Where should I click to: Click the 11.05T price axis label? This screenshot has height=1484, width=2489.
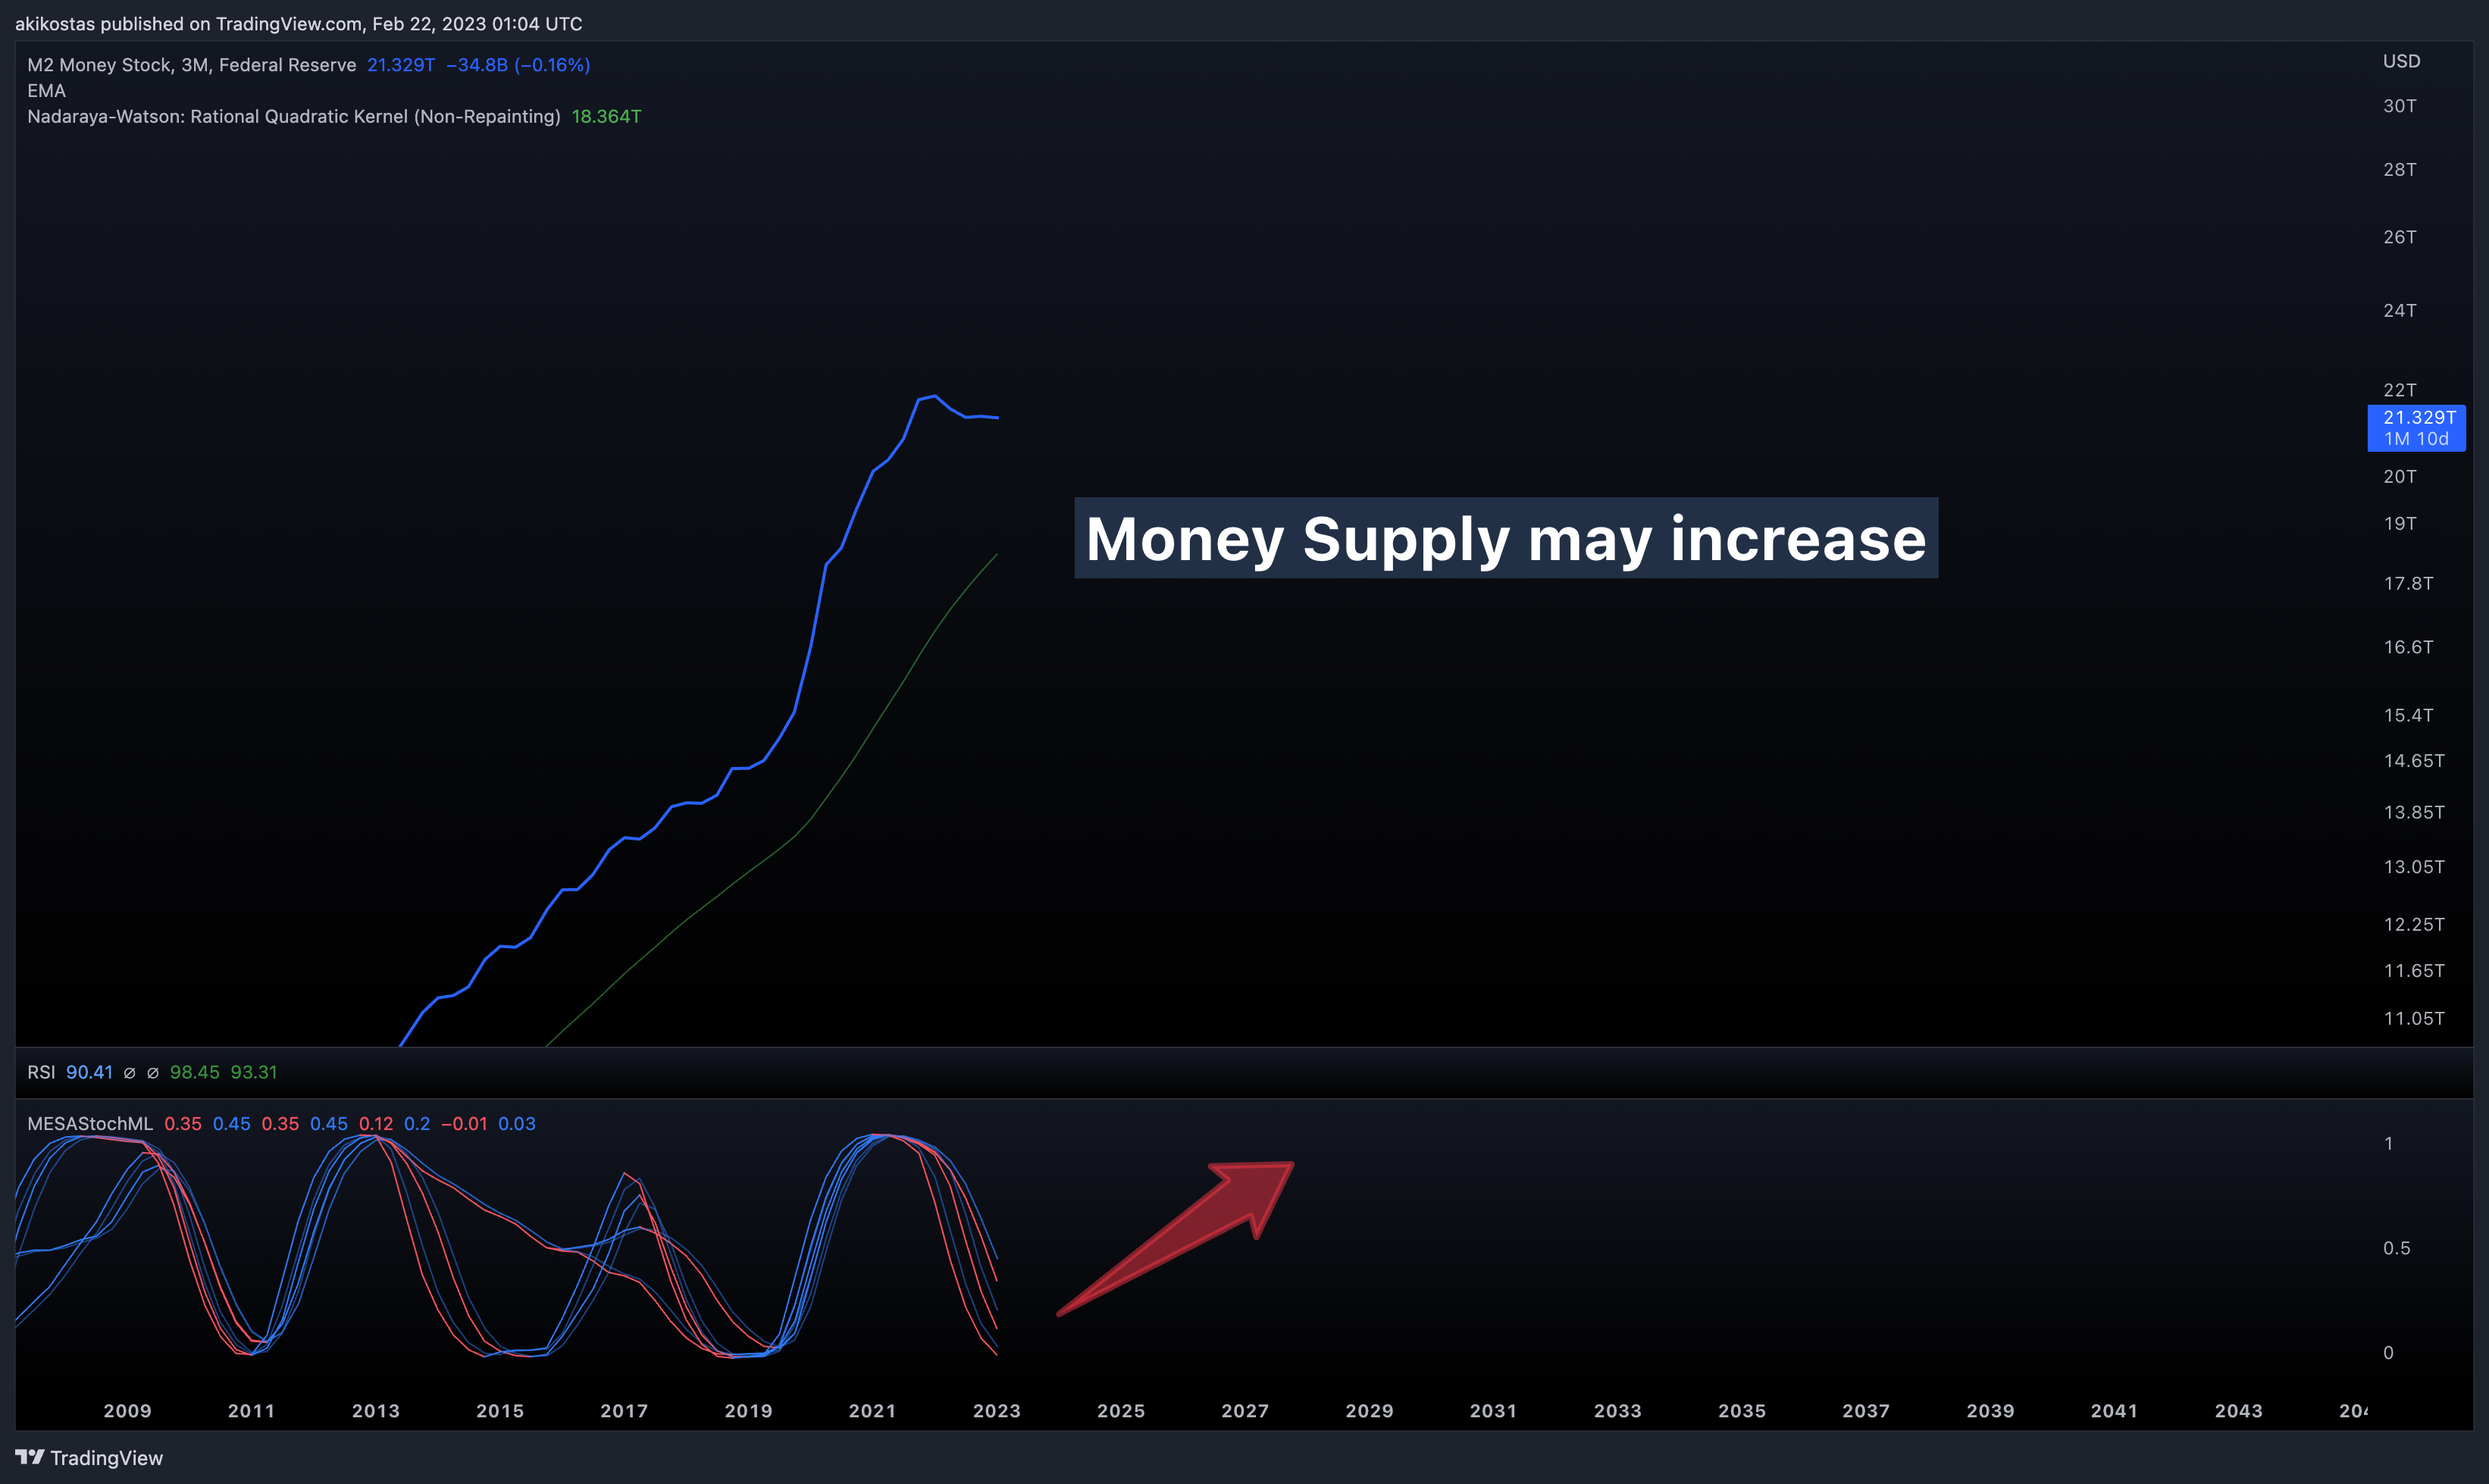[x=2414, y=1019]
